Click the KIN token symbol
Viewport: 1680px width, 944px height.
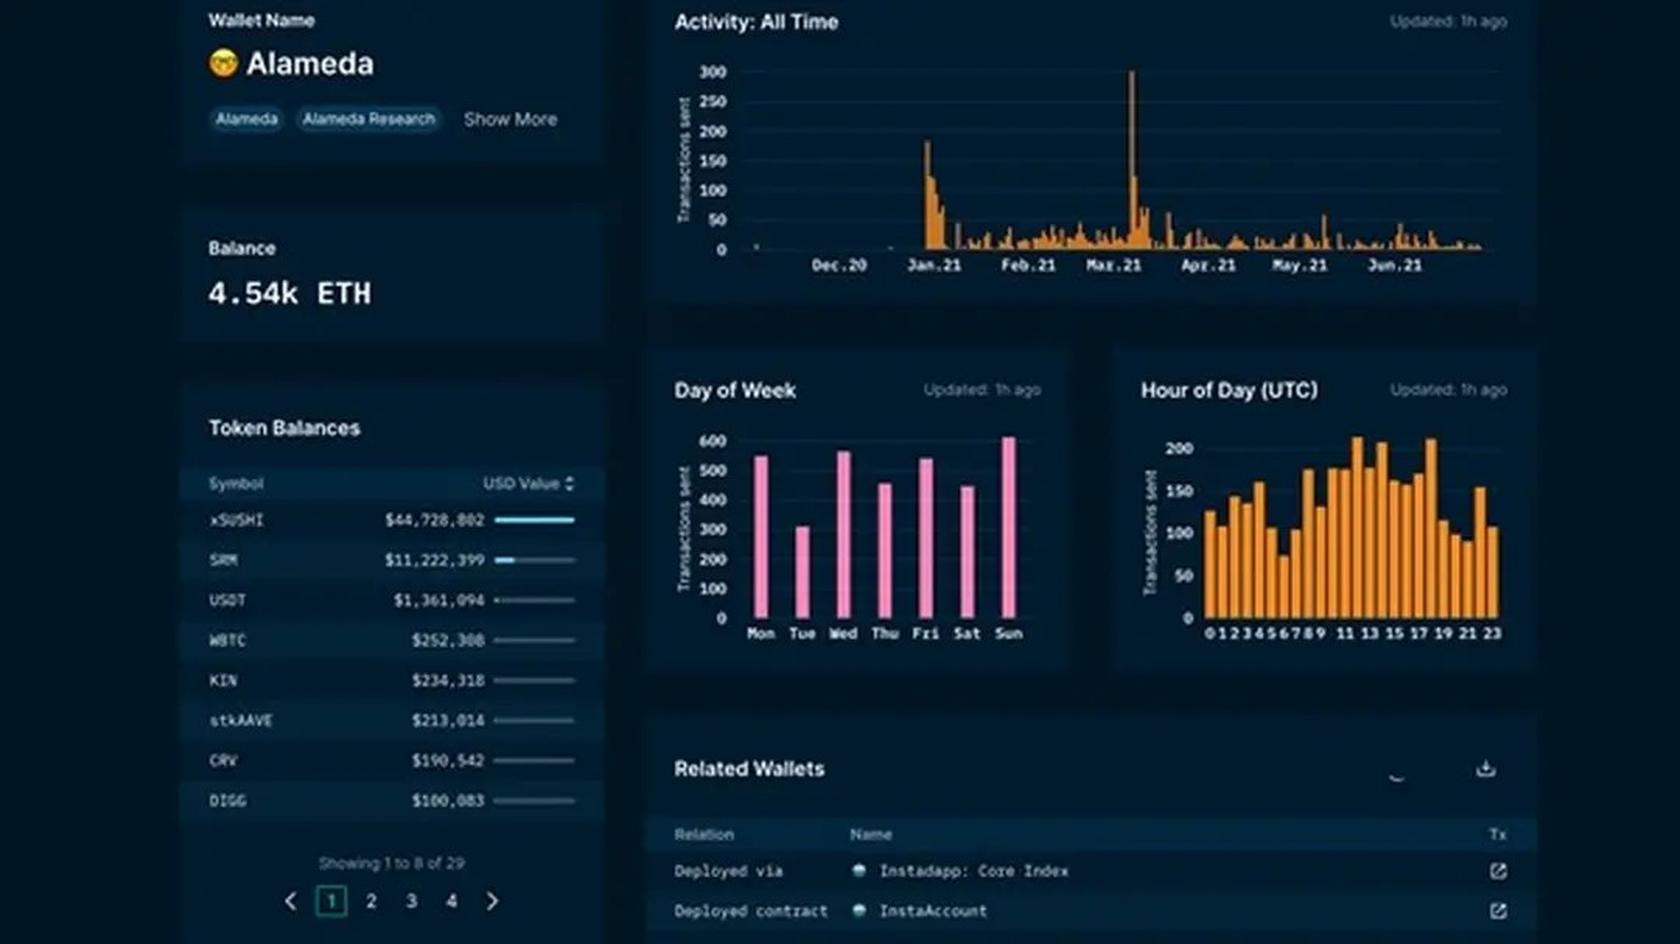(x=223, y=680)
